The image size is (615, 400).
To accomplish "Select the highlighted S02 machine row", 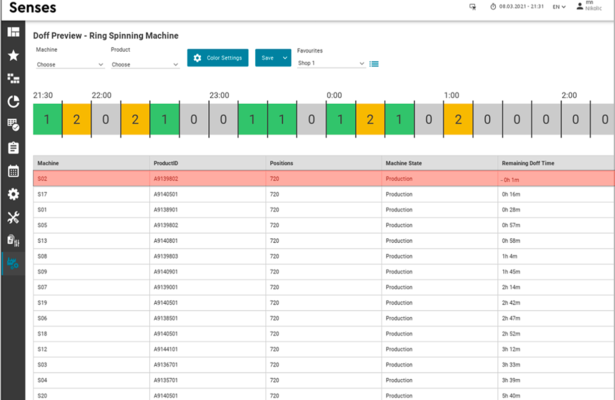I will click(x=300, y=178).
